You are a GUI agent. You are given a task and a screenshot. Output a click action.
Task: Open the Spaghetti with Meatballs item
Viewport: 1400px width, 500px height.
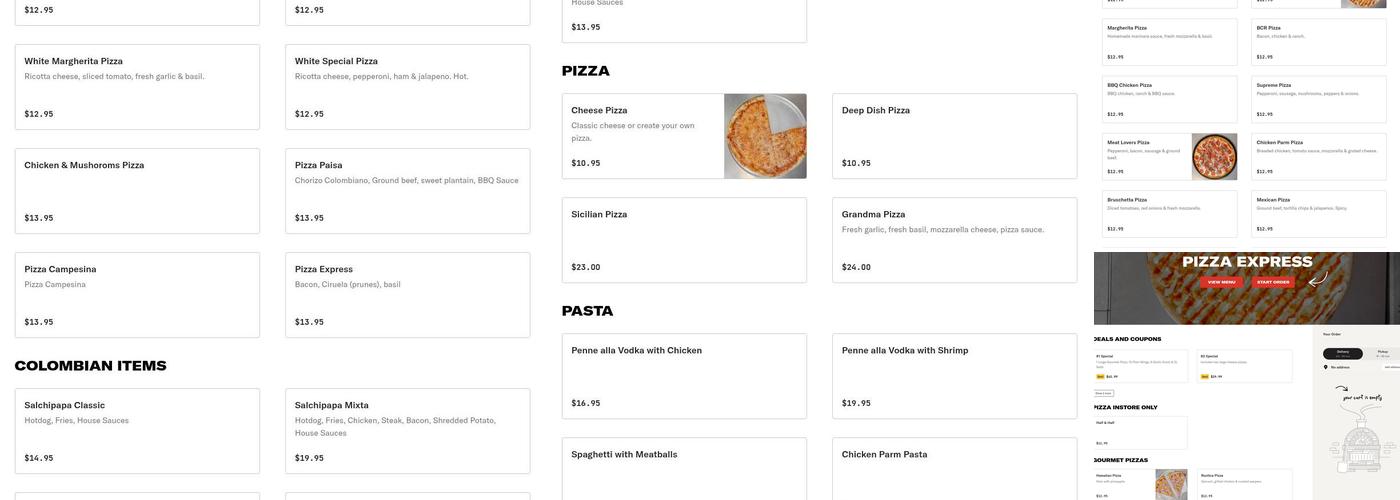click(x=684, y=468)
